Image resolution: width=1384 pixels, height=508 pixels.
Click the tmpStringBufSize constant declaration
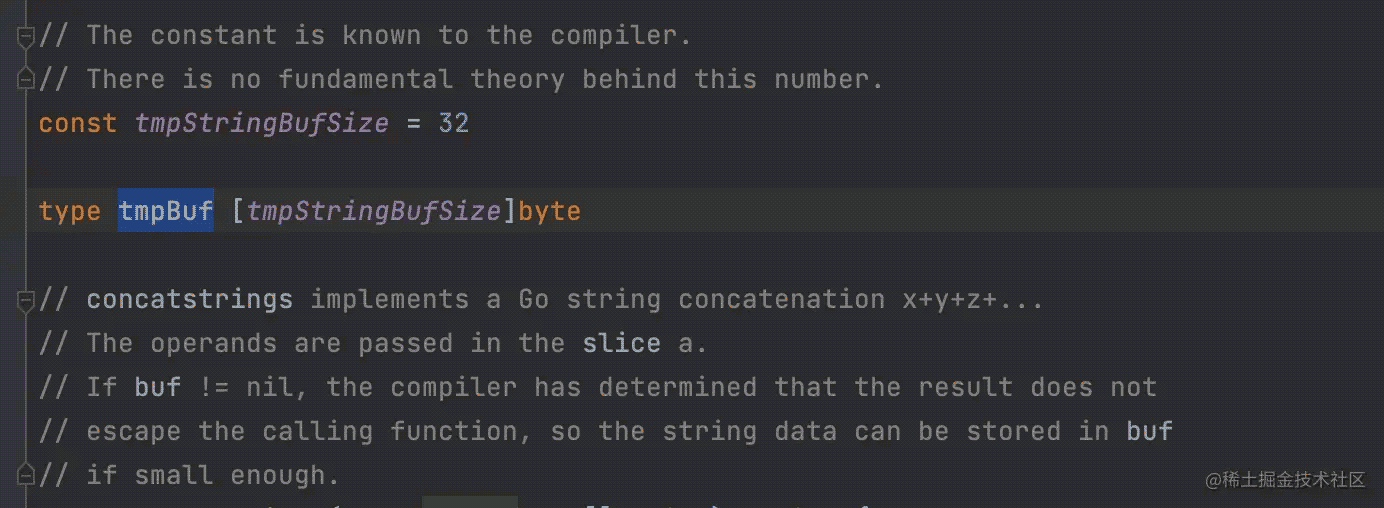[261, 124]
